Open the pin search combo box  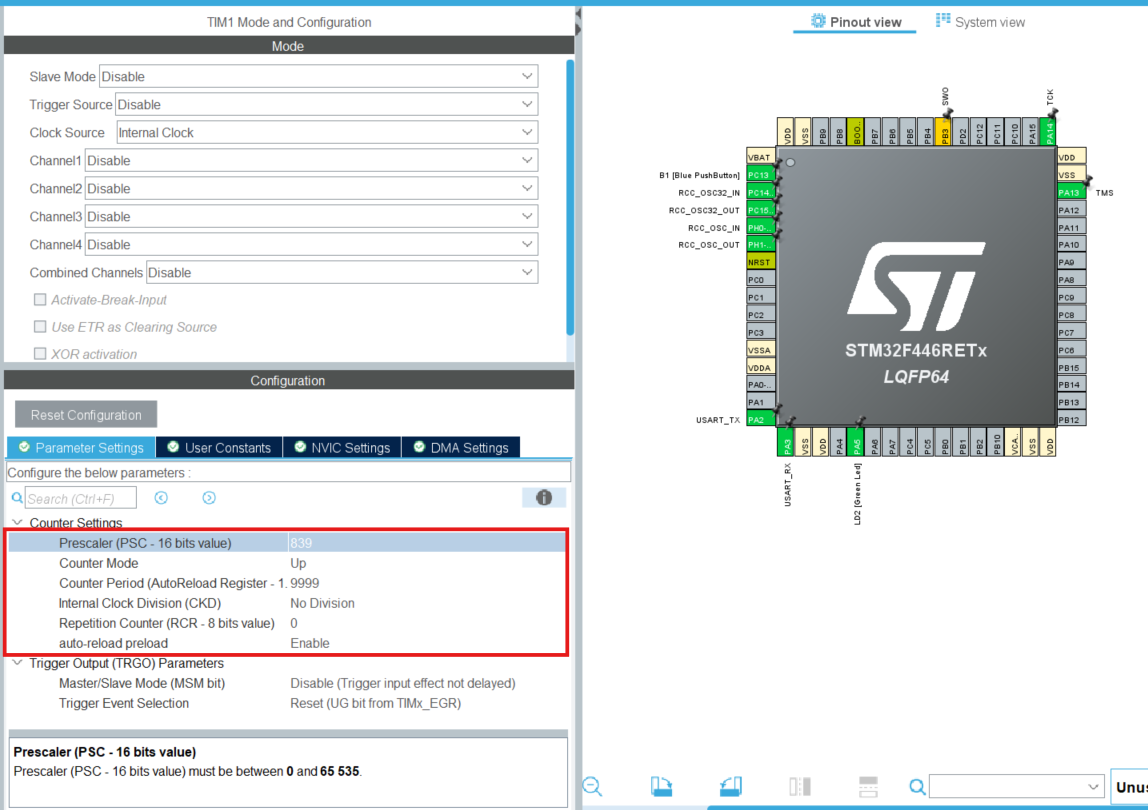click(x=1016, y=787)
